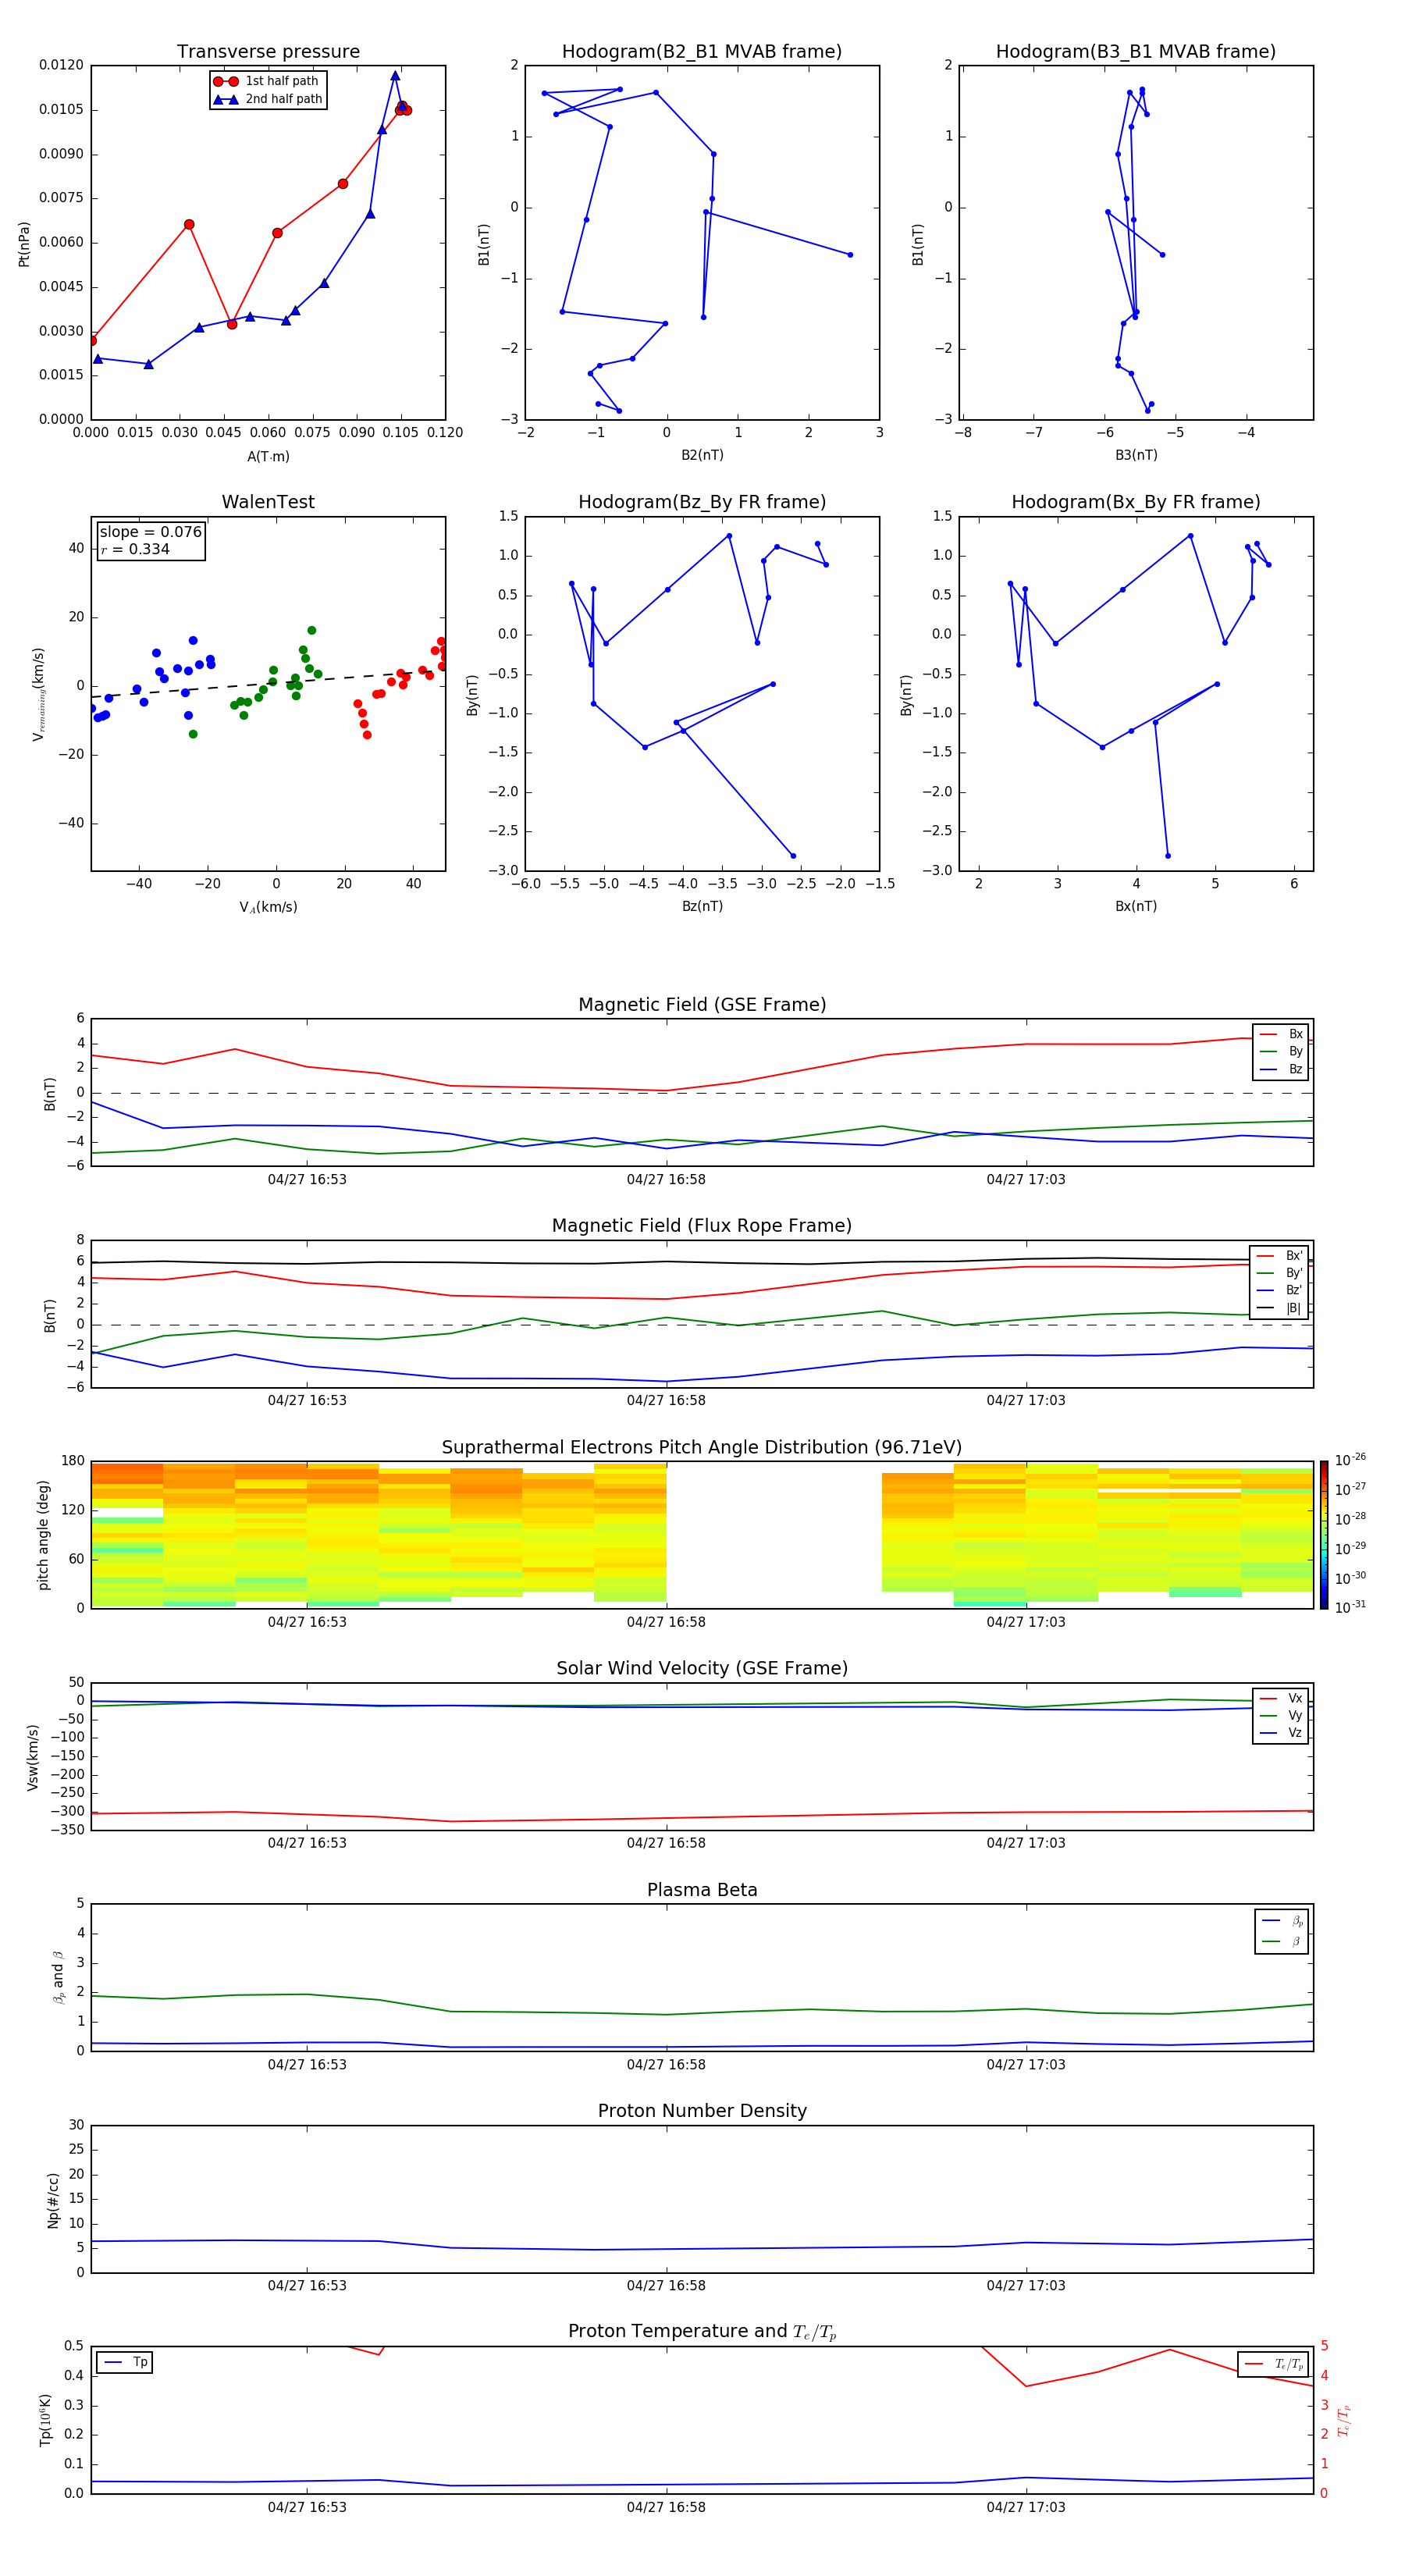Click the 'B3(nT)' x-axis label

tap(1136, 455)
